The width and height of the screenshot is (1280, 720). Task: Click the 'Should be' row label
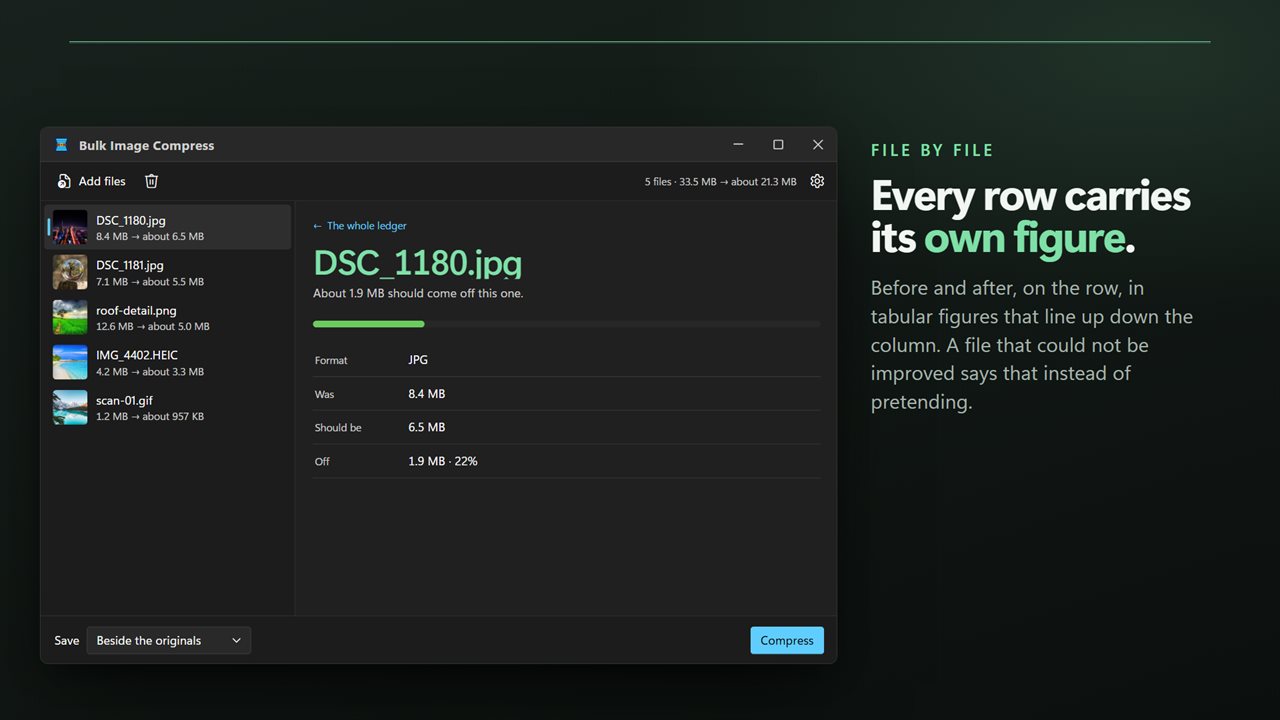click(338, 428)
